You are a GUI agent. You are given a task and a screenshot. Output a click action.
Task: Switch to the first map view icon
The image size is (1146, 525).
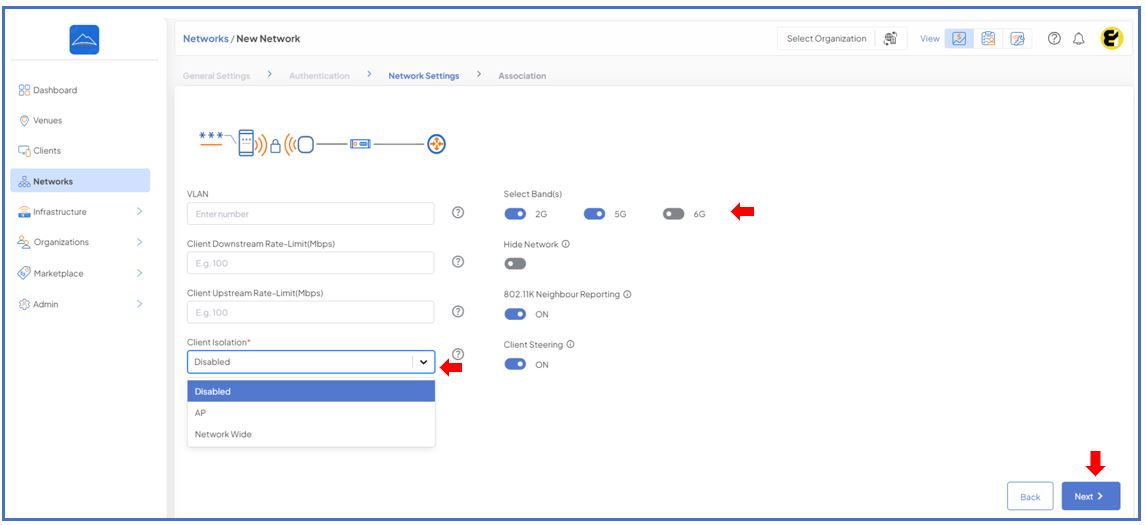(960, 39)
